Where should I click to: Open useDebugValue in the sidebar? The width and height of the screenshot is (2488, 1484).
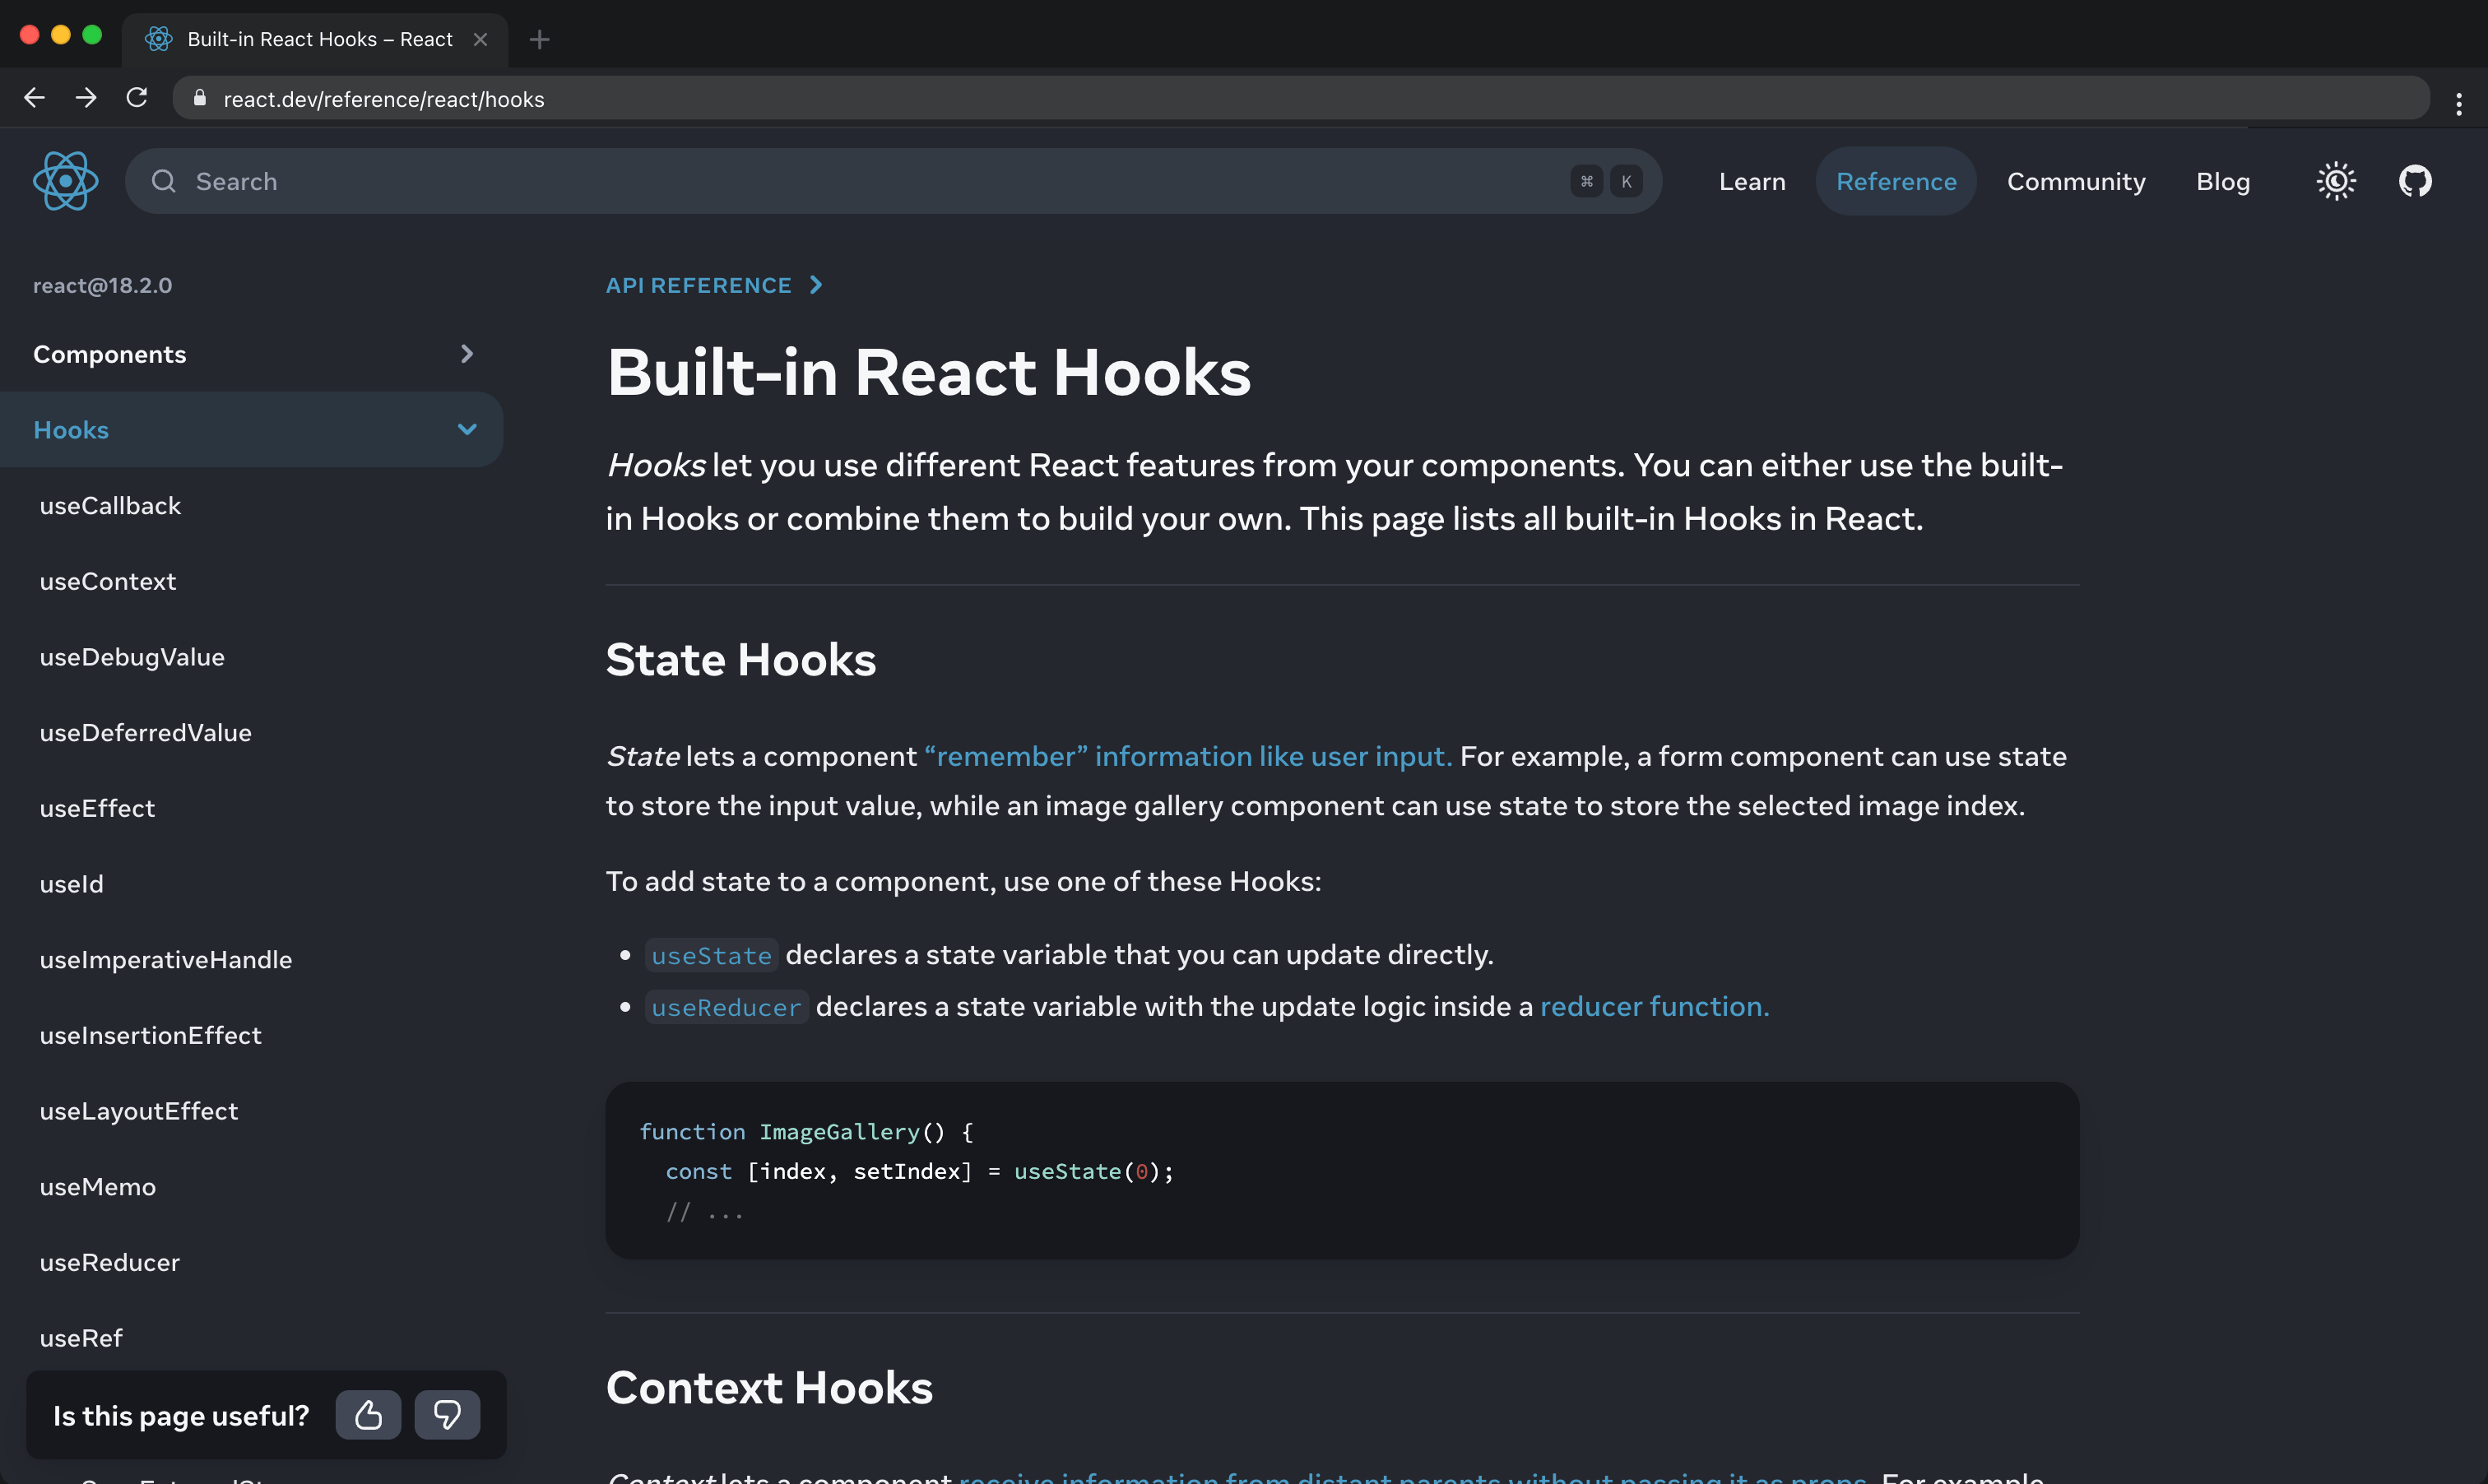click(x=132, y=657)
